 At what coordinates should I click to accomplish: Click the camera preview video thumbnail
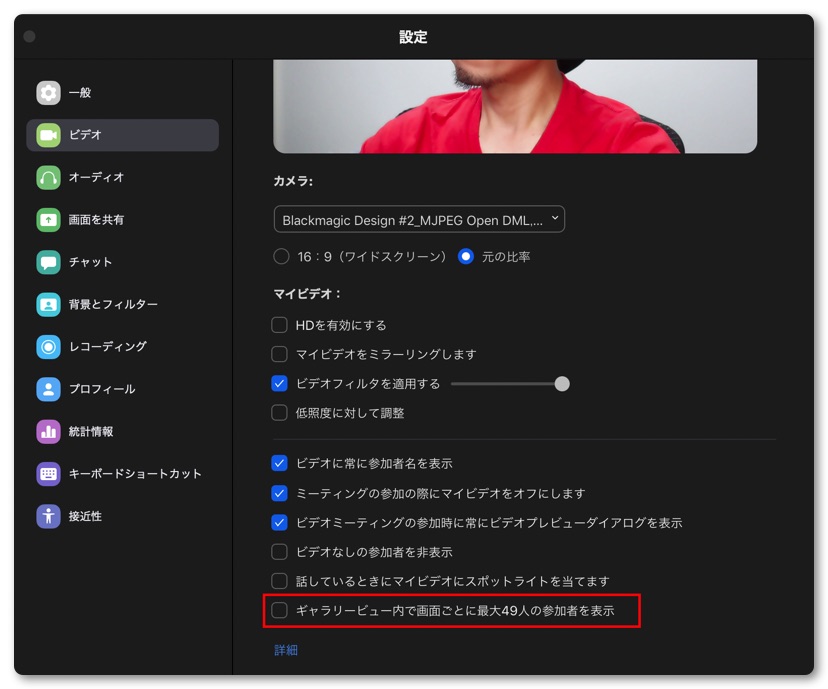point(515,105)
